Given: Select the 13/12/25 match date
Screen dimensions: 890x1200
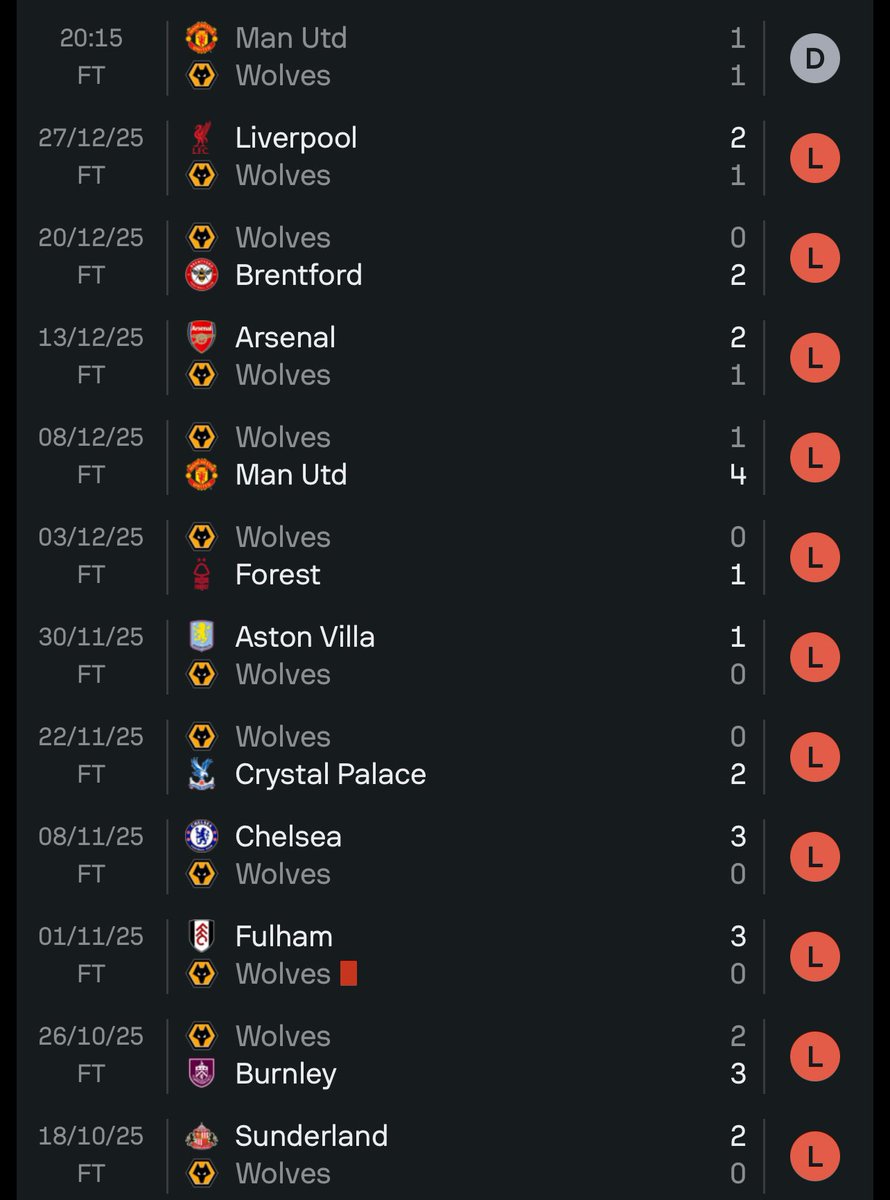Looking at the screenshot, I should tap(91, 338).
